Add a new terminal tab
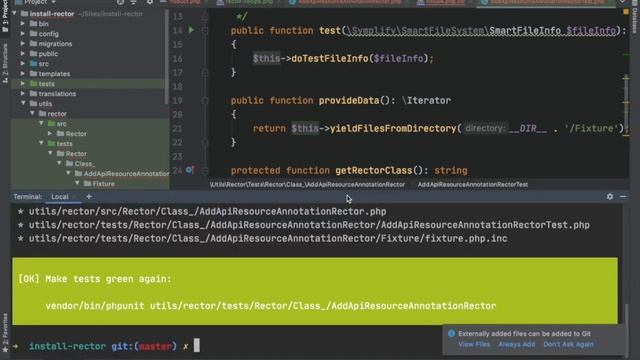640x360 pixels. tap(89, 197)
